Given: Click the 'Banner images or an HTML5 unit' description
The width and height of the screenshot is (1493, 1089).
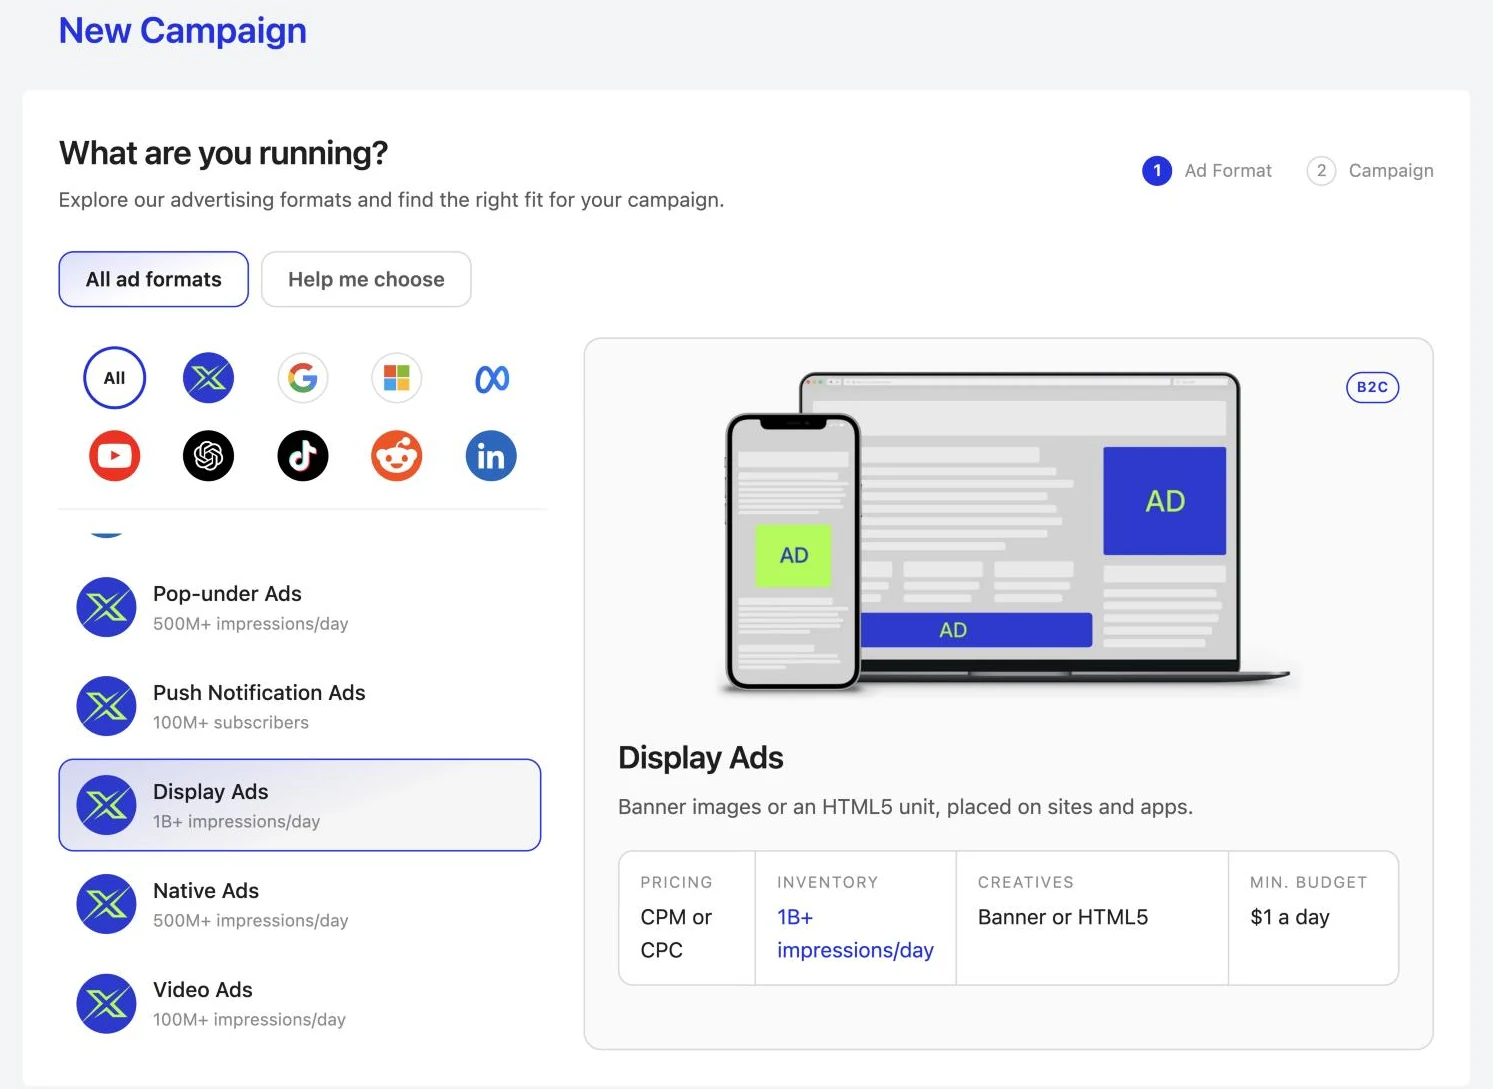Looking at the screenshot, I should 906,807.
